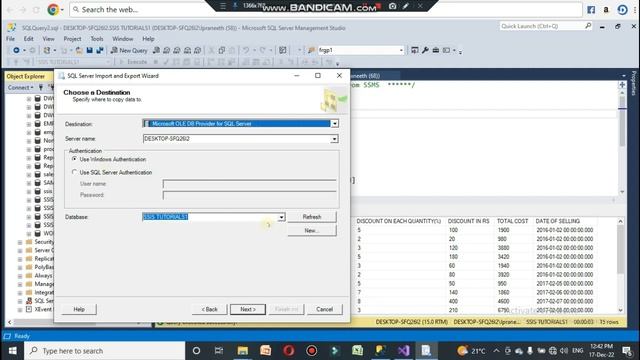Click the Bandicam pencil draw icon
Image resolution: width=640 pixels, height=360 pixels.
click(x=406, y=6)
